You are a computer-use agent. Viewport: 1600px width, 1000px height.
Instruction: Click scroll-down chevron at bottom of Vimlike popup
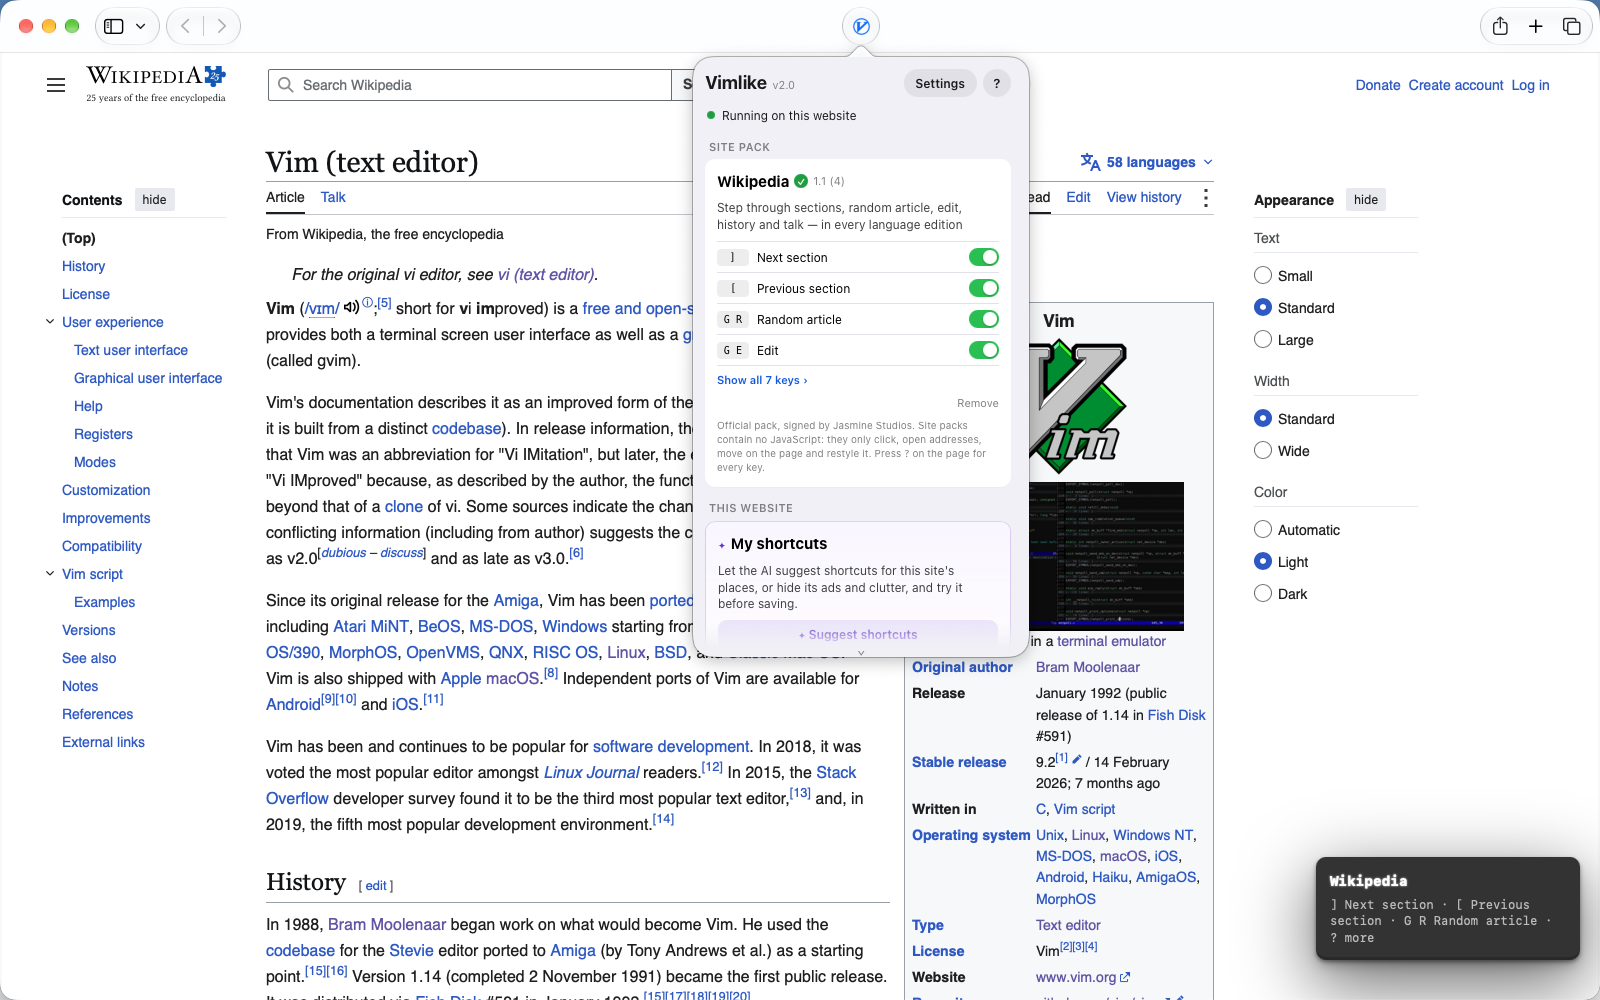[x=861, y=653]
